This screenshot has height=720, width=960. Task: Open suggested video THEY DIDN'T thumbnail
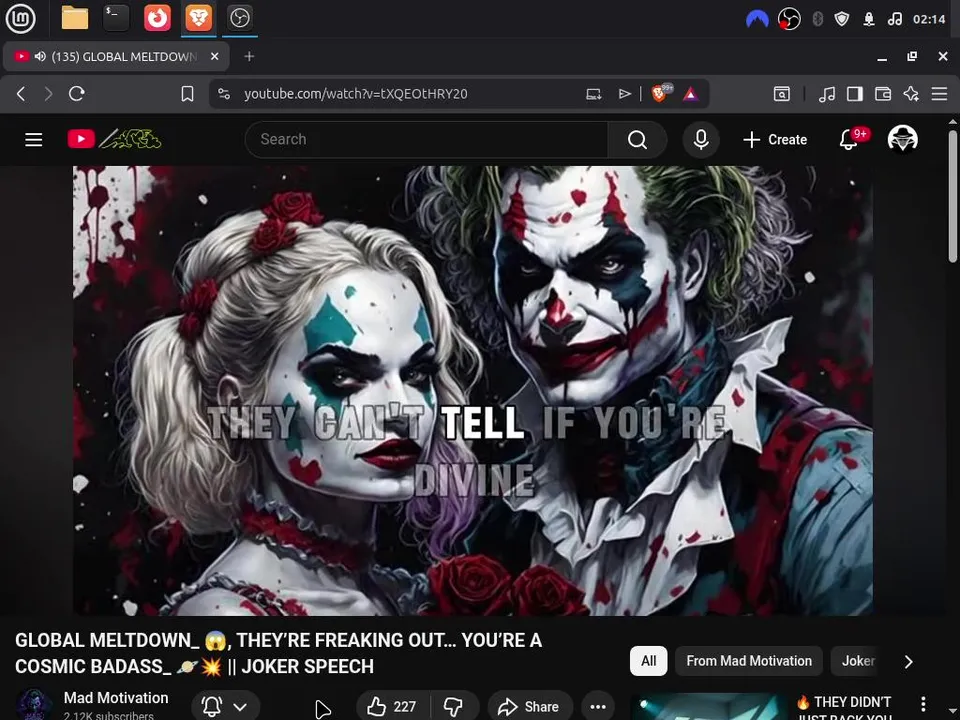(709, 707)
